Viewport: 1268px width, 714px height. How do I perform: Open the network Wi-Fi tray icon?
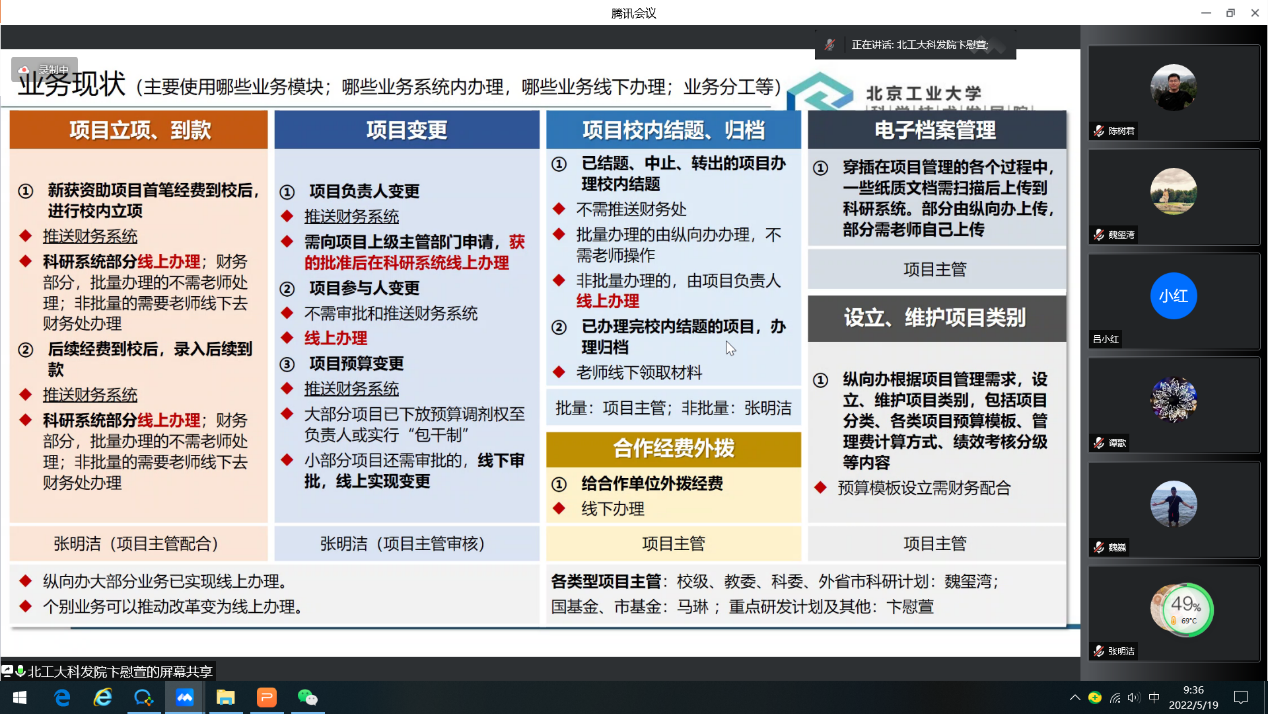click(x=1115, y=697)
